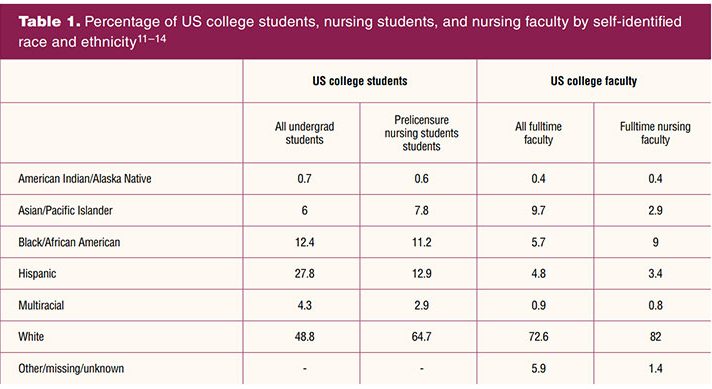Click the Table 1 title text
The width and height of the screenshot is (712, 389).
coord(350,31)
